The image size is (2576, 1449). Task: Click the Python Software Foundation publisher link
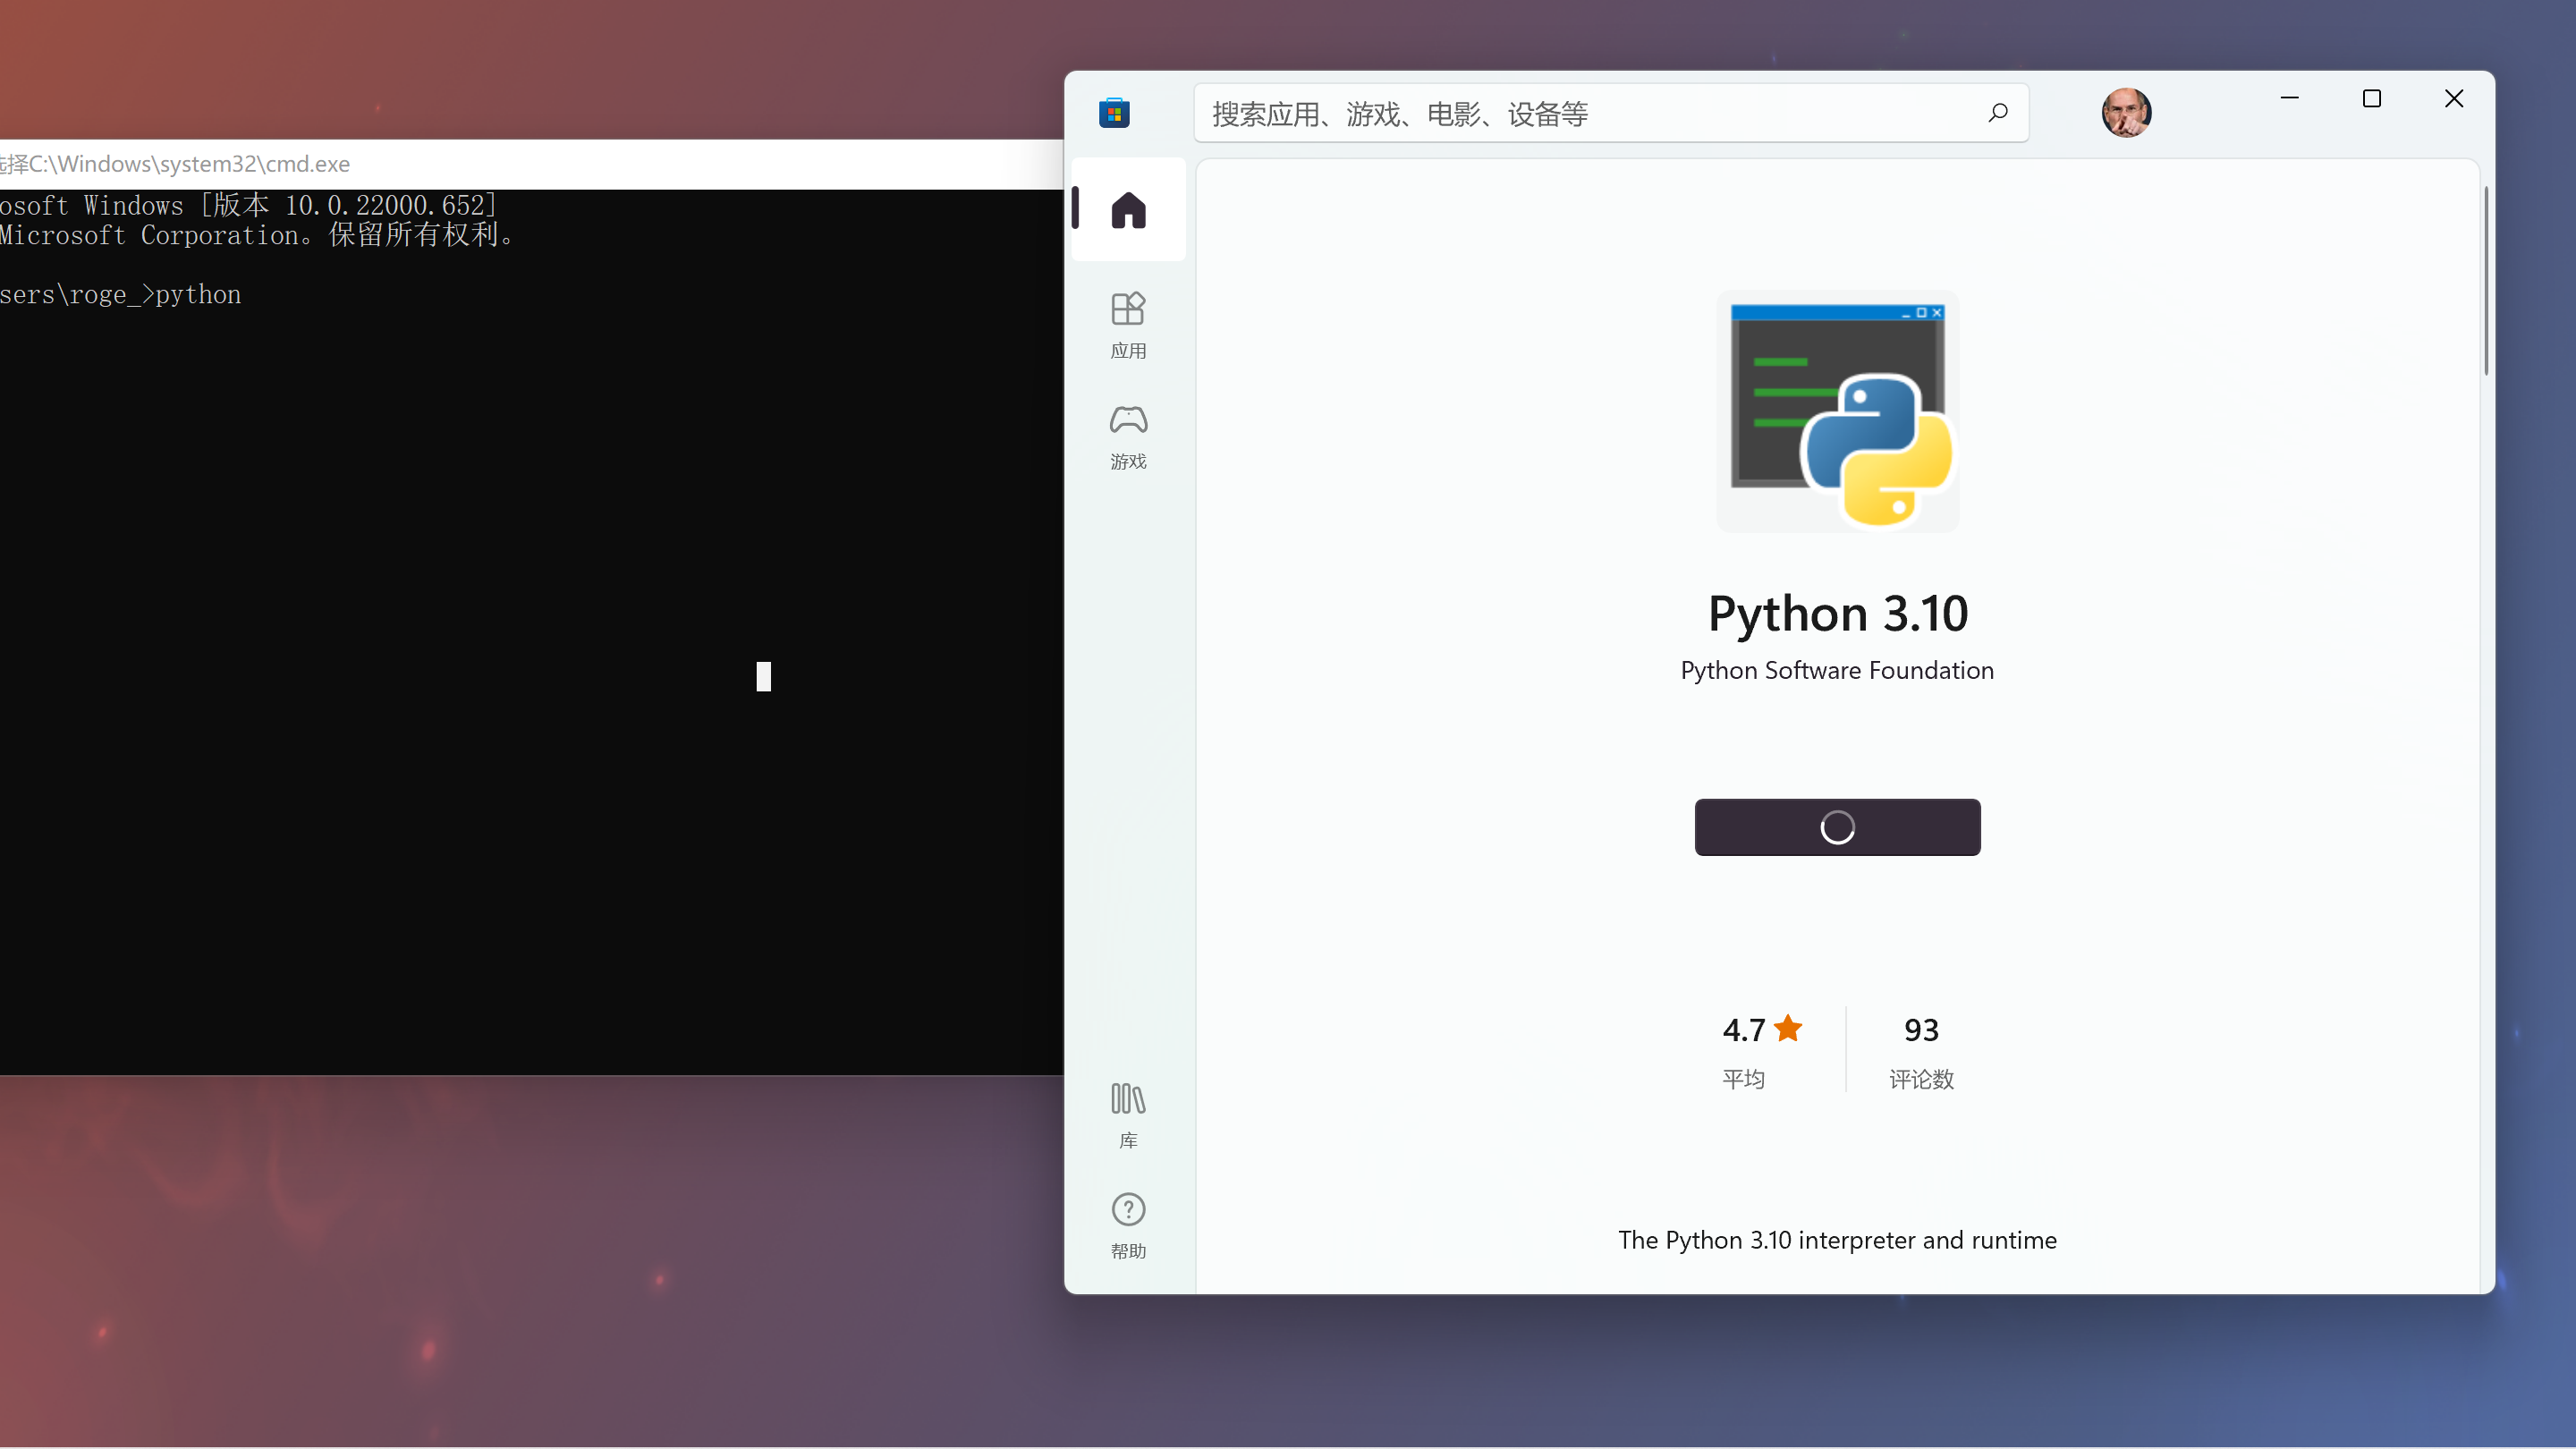pos(1837,670)
